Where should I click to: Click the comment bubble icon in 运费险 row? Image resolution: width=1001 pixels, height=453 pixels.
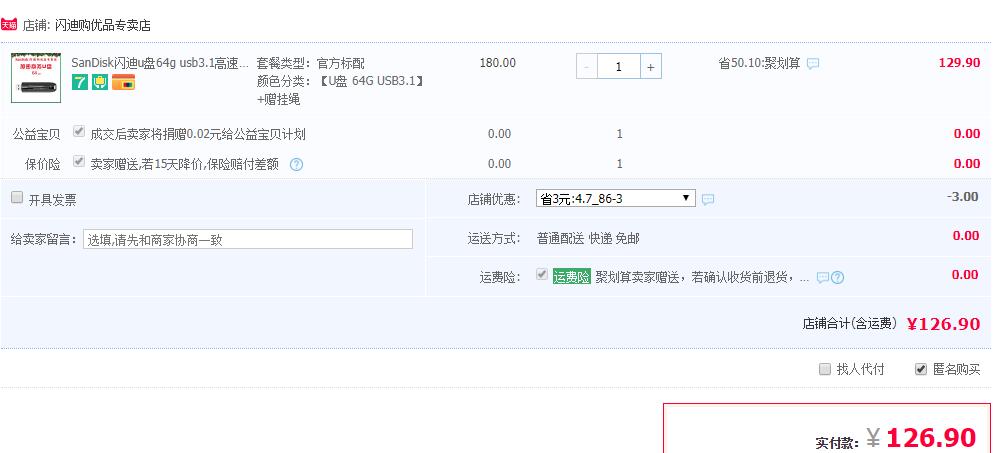[823, 278]
